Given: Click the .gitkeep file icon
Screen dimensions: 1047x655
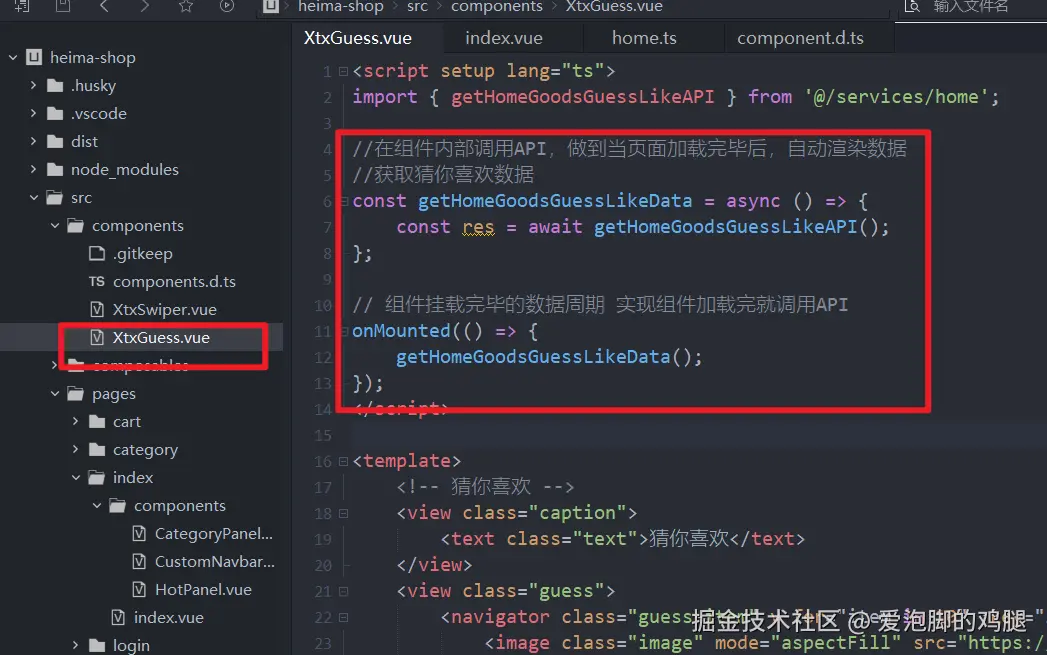Looking at the screenshot, I should click(97, 254).
